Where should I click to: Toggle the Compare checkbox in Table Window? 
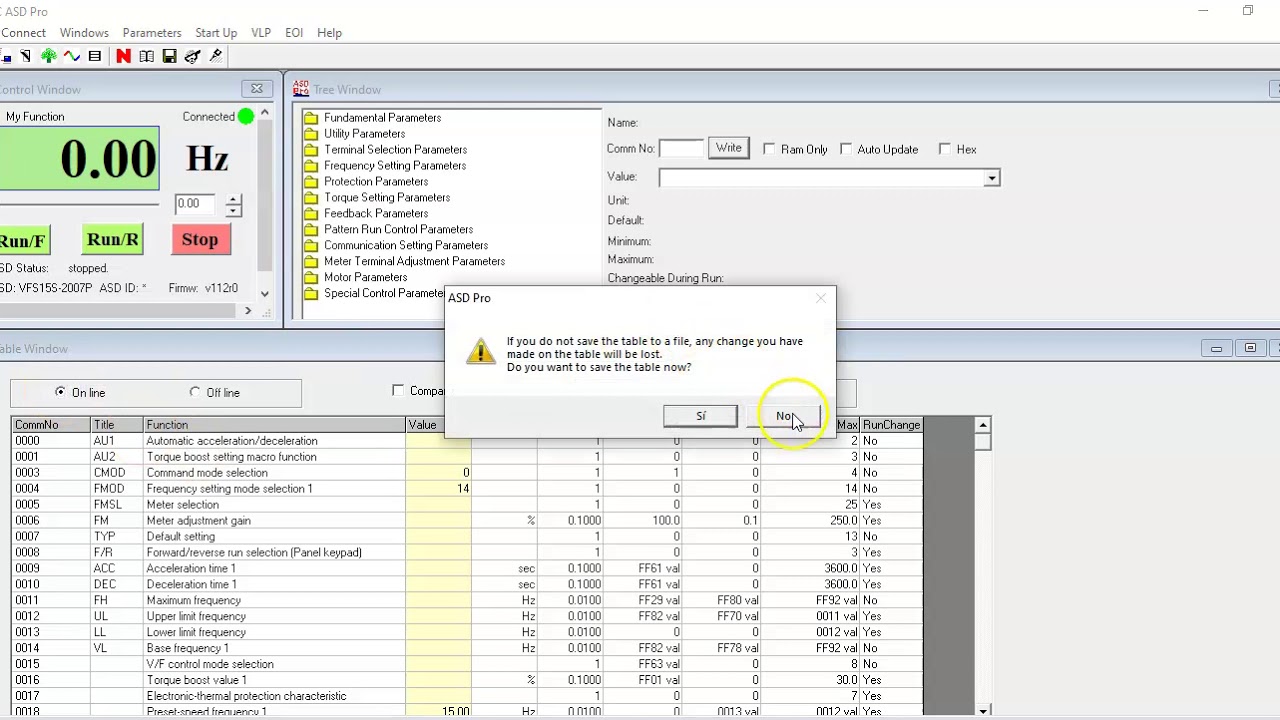click(398, 391)
